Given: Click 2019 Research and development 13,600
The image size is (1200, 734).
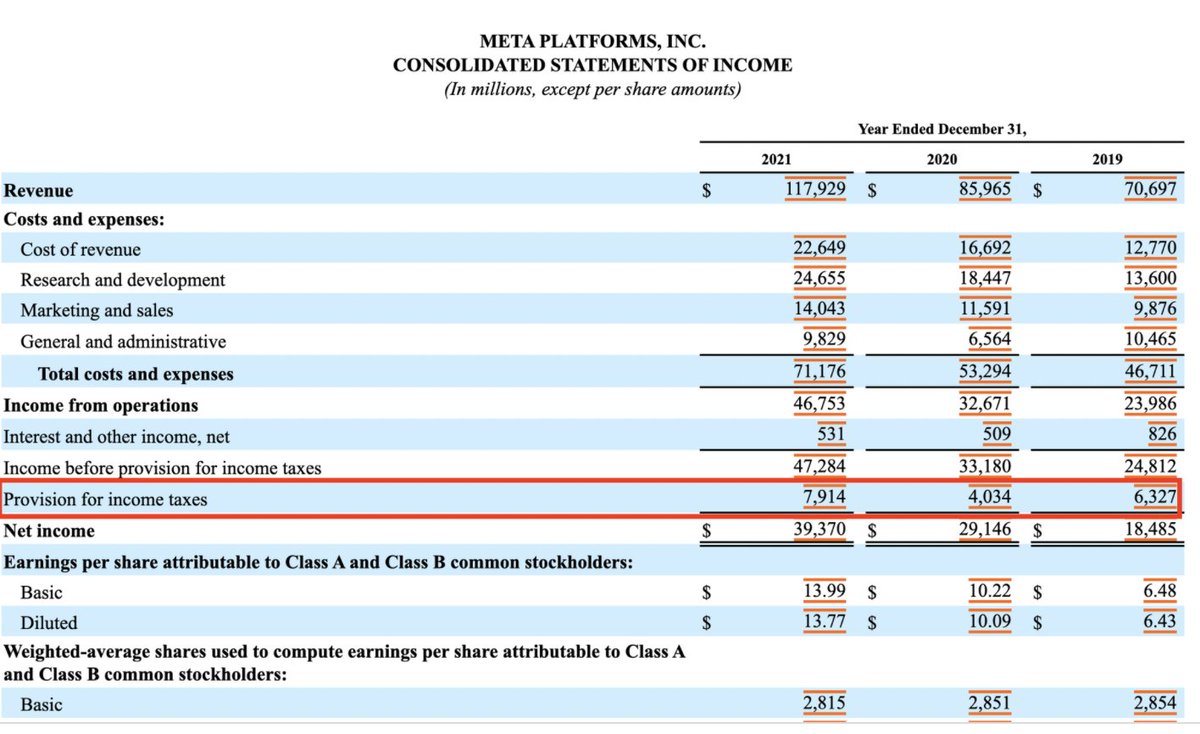Looking at the screenshot, I should (x=1151, y=279).
